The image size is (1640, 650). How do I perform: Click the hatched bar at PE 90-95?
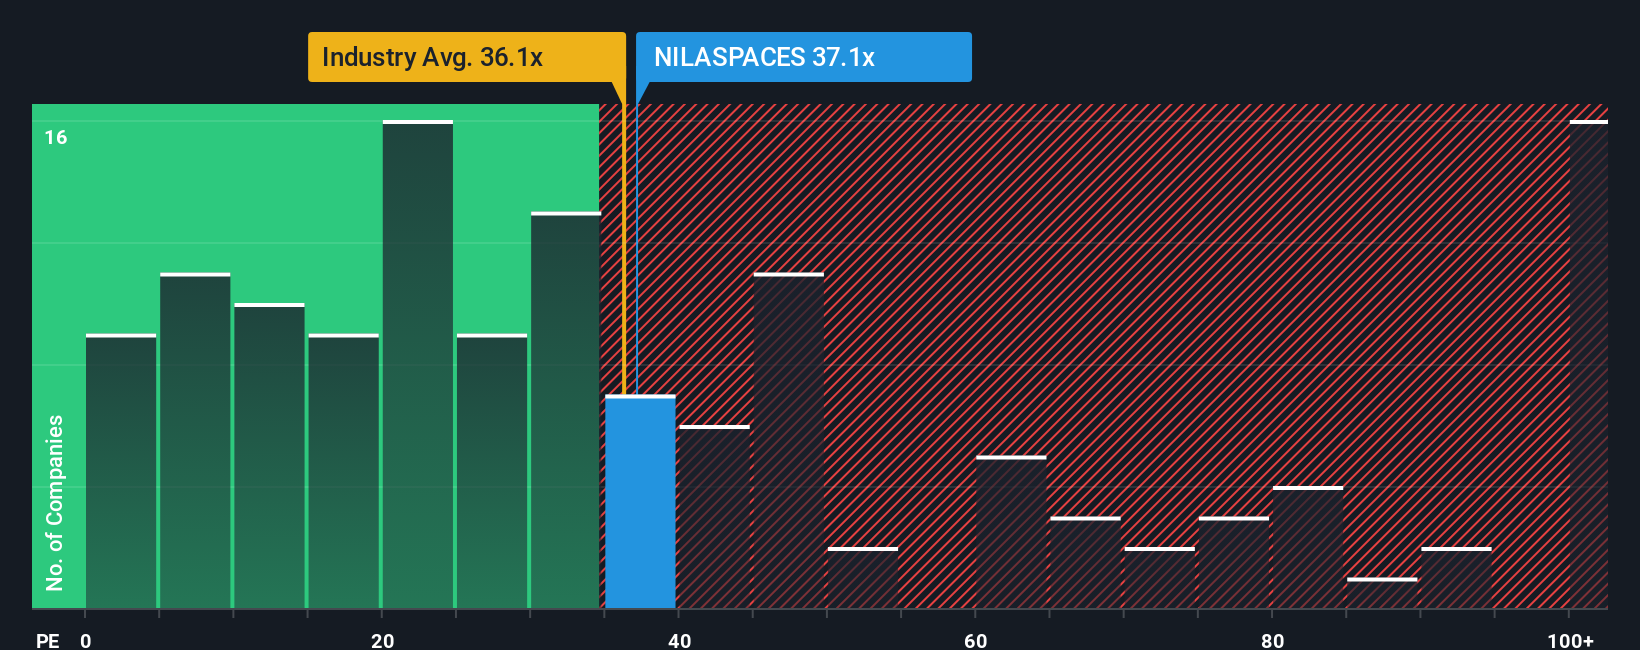(1456, 578)
